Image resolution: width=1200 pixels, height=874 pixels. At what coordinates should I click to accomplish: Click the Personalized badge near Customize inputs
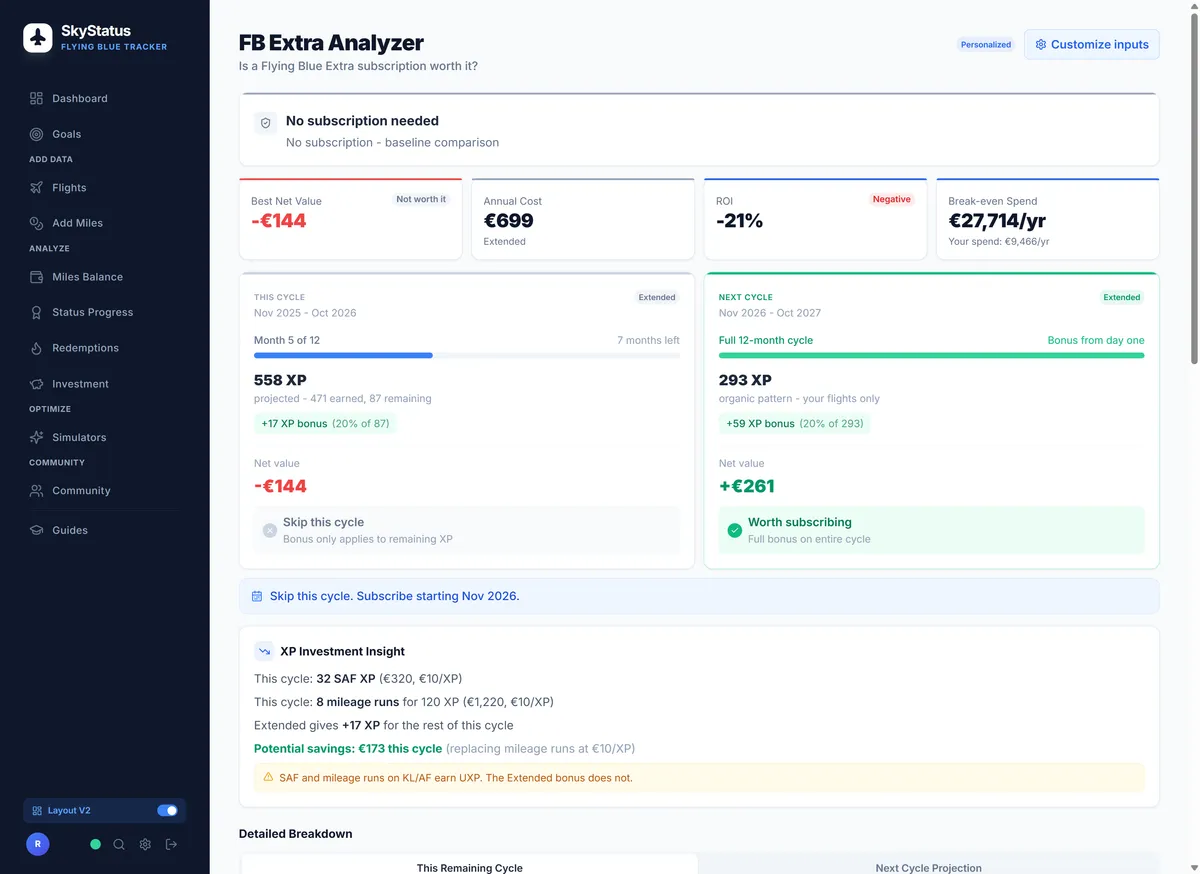[x=986, y=44]
